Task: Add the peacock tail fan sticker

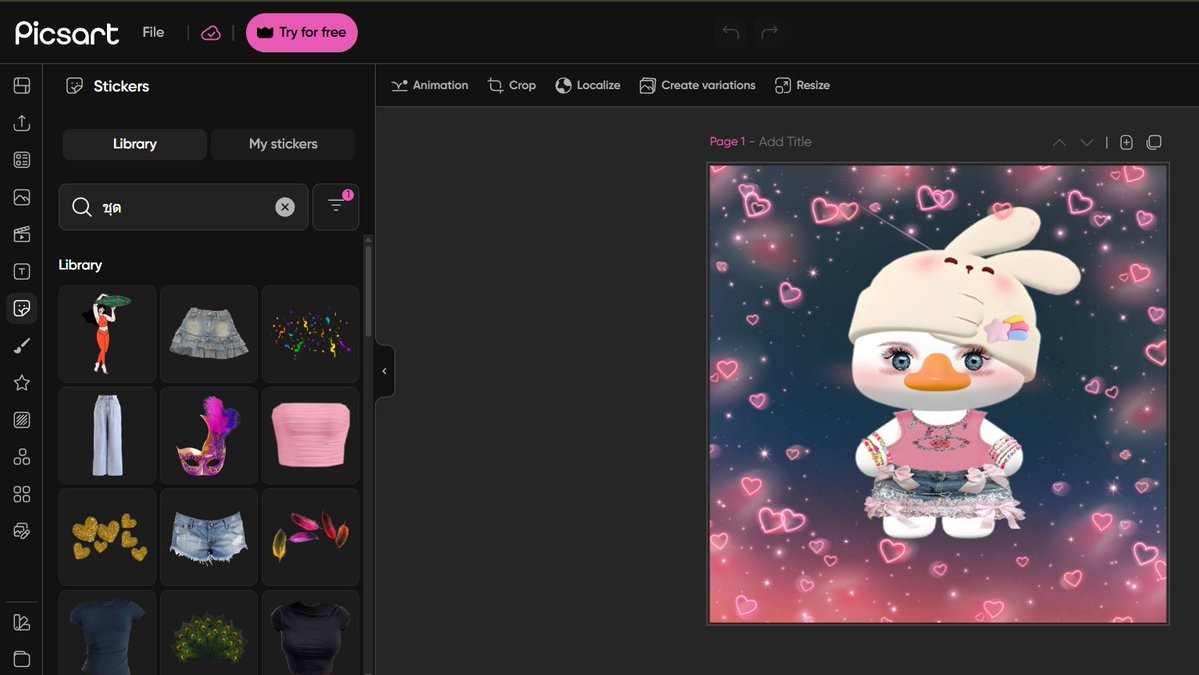Action: [209, 633]
